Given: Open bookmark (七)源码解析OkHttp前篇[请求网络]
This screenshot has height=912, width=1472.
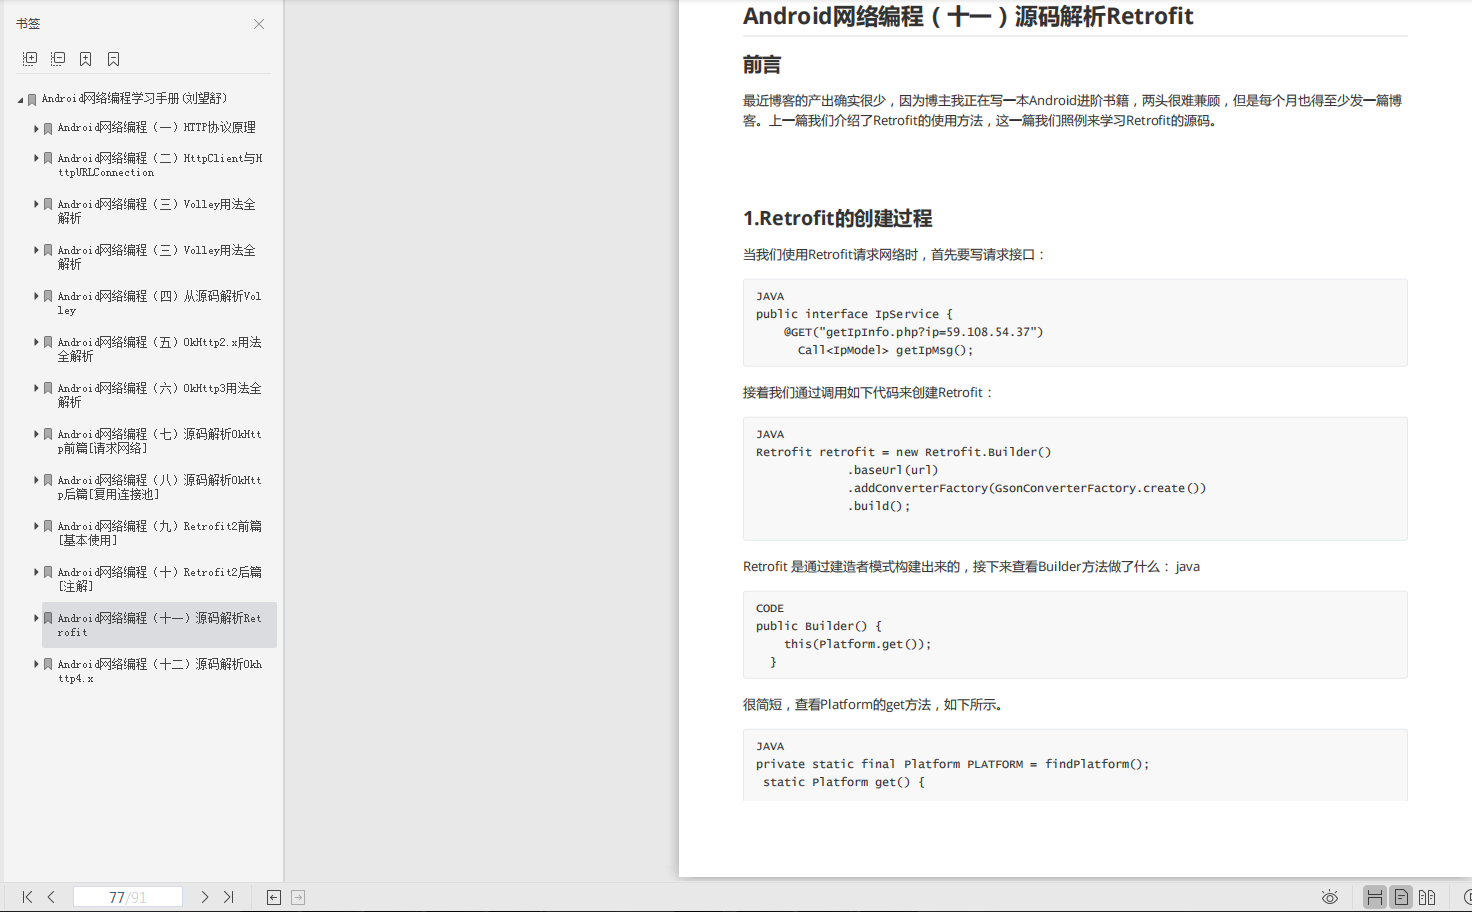Looking at the screenshot, I should 159,441.
